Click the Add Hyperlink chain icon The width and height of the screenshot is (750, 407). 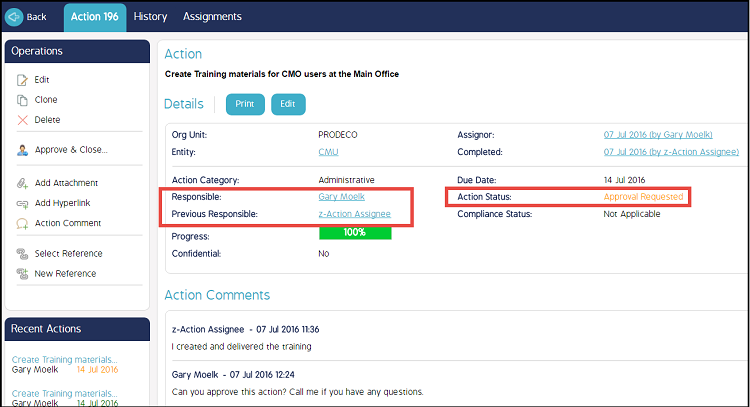pos(22,203)
